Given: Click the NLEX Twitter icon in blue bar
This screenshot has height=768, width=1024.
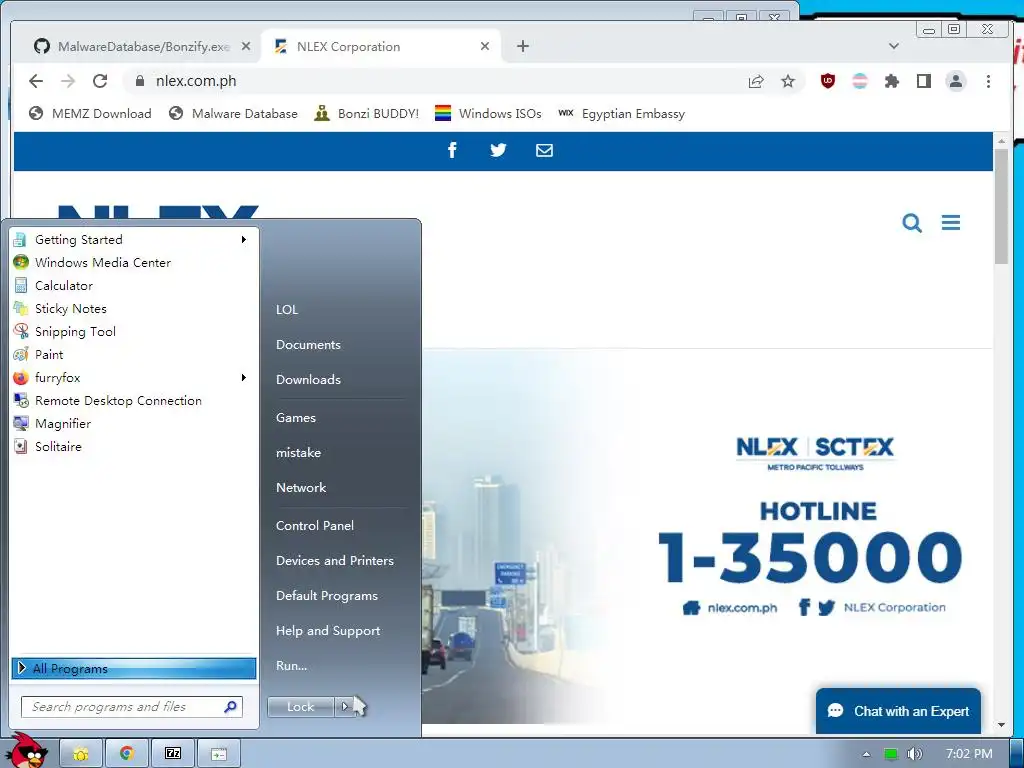Looking at the screenshot, I should pyautogui.click(x=498, y=150).
